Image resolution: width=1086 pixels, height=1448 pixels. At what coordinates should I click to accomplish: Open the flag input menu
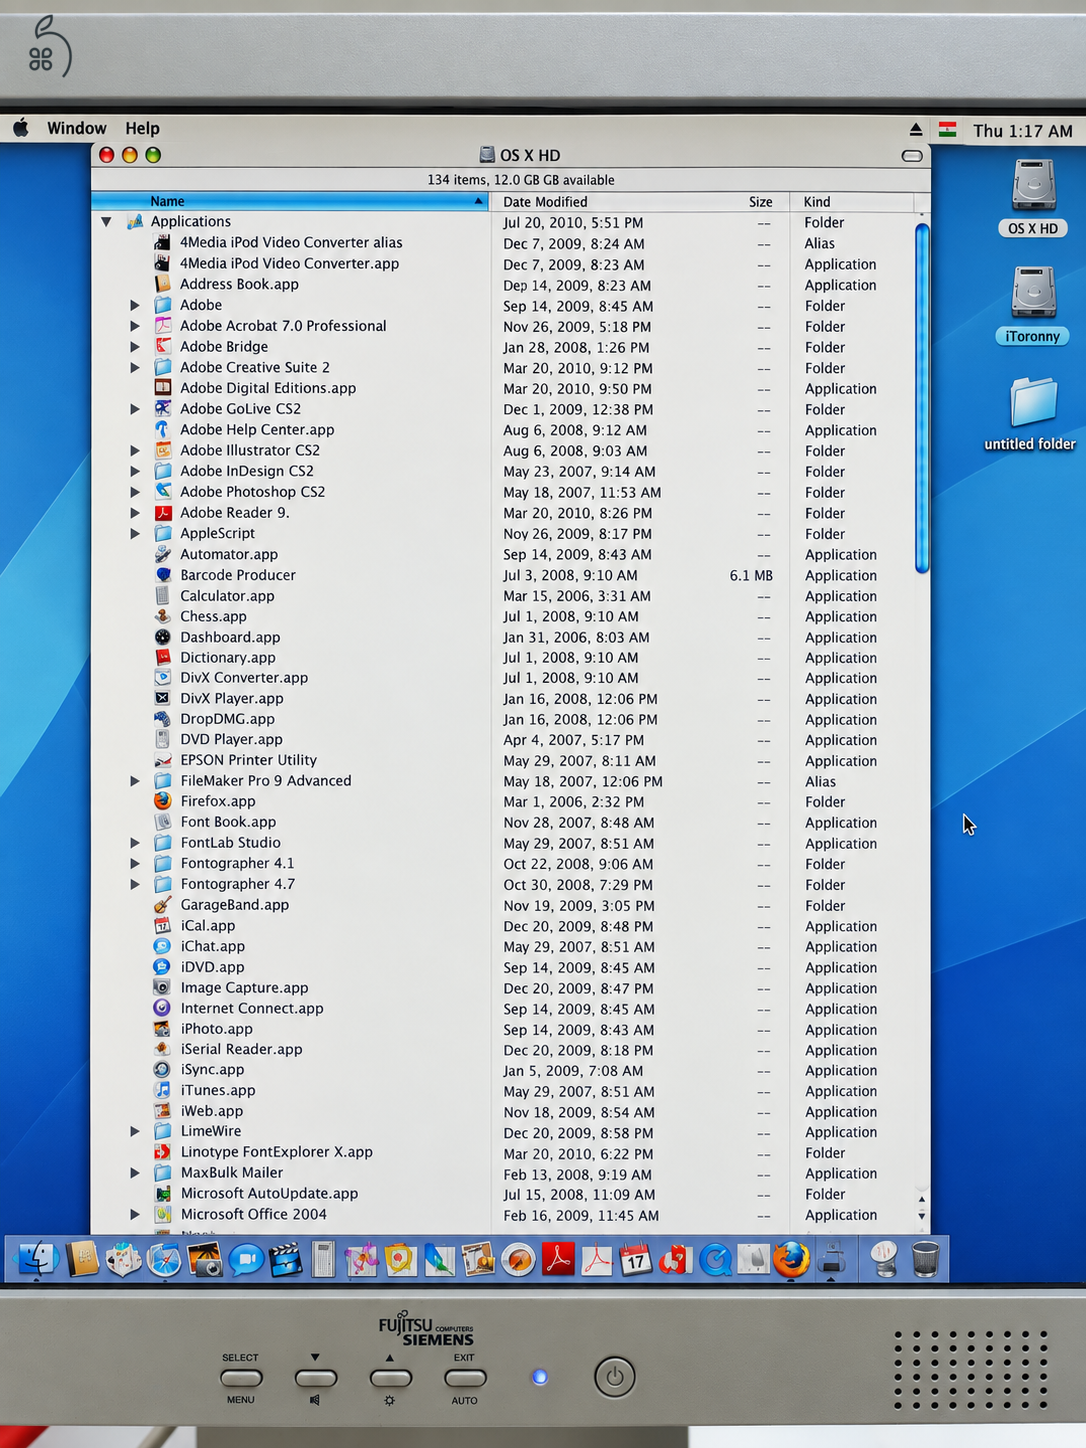point(947,130)
